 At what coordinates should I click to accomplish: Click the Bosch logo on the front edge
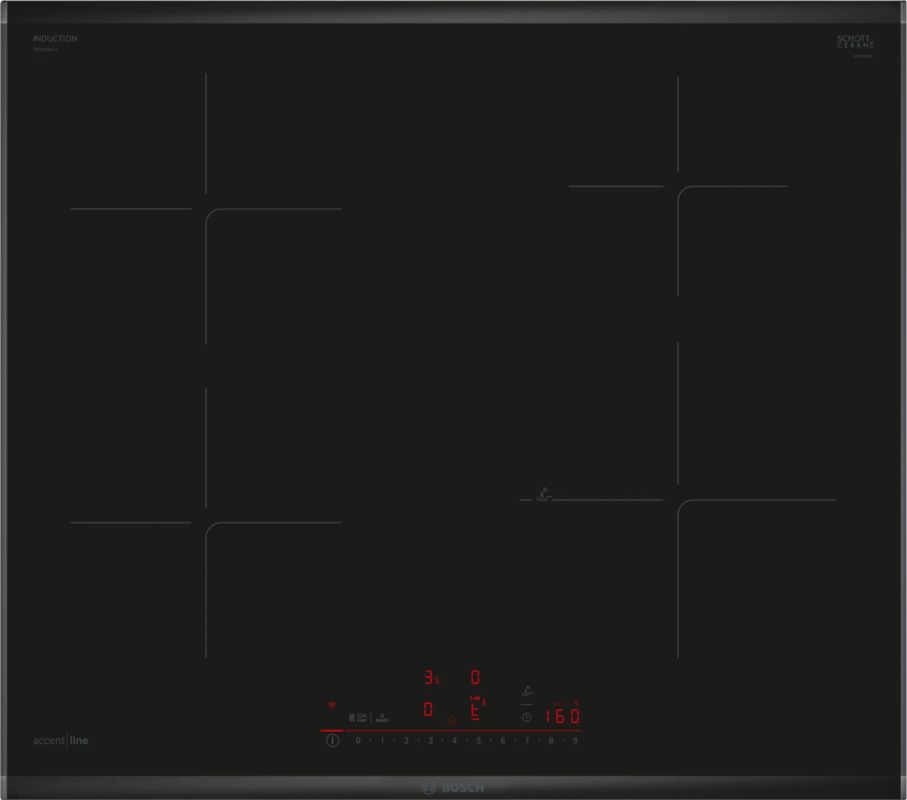pyautogui.click(x=455, y=787)
